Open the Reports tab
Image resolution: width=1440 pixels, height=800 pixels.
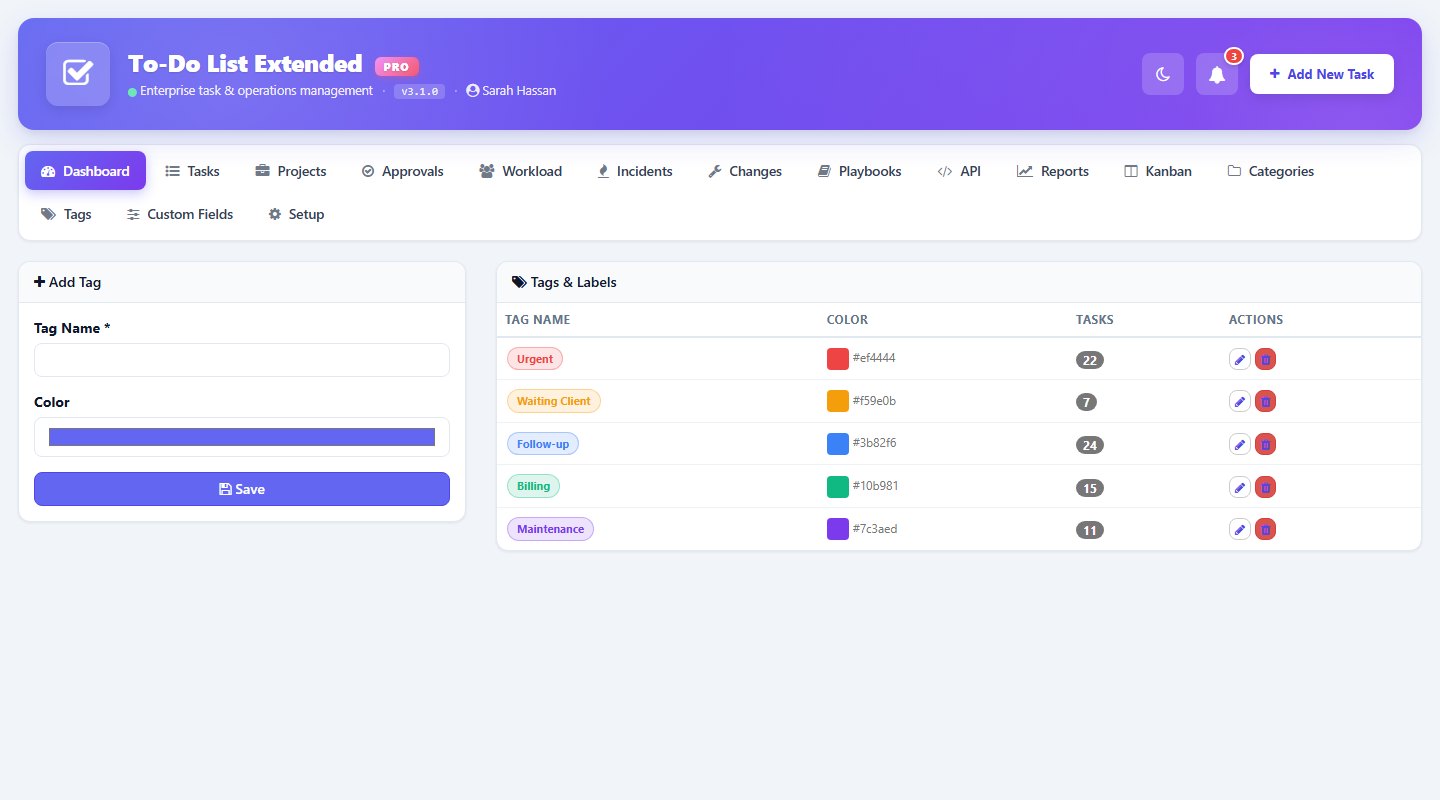tap(1052, 171)
